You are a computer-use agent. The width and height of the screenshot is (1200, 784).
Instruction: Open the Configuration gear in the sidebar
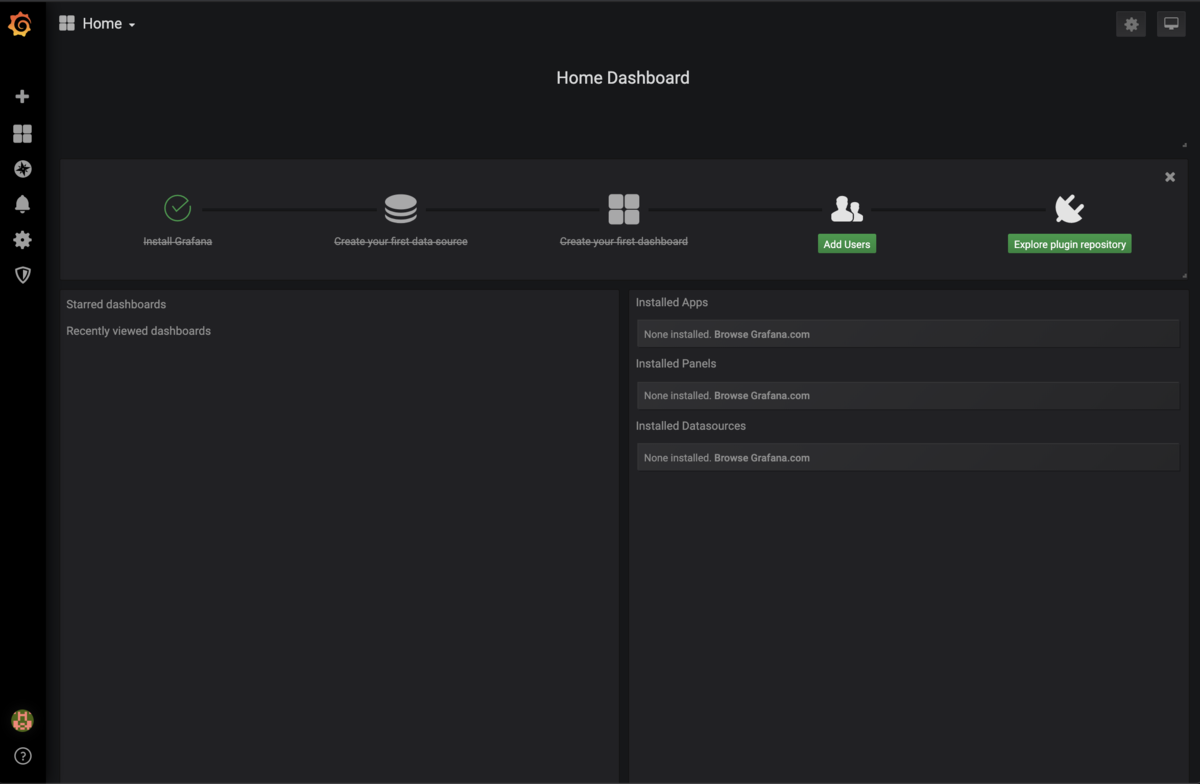pyautogui.click(x=22, y=240)
